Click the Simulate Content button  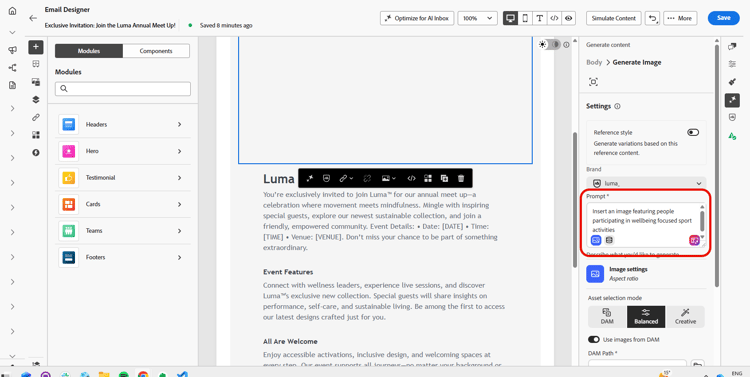[x=614, y=18]
